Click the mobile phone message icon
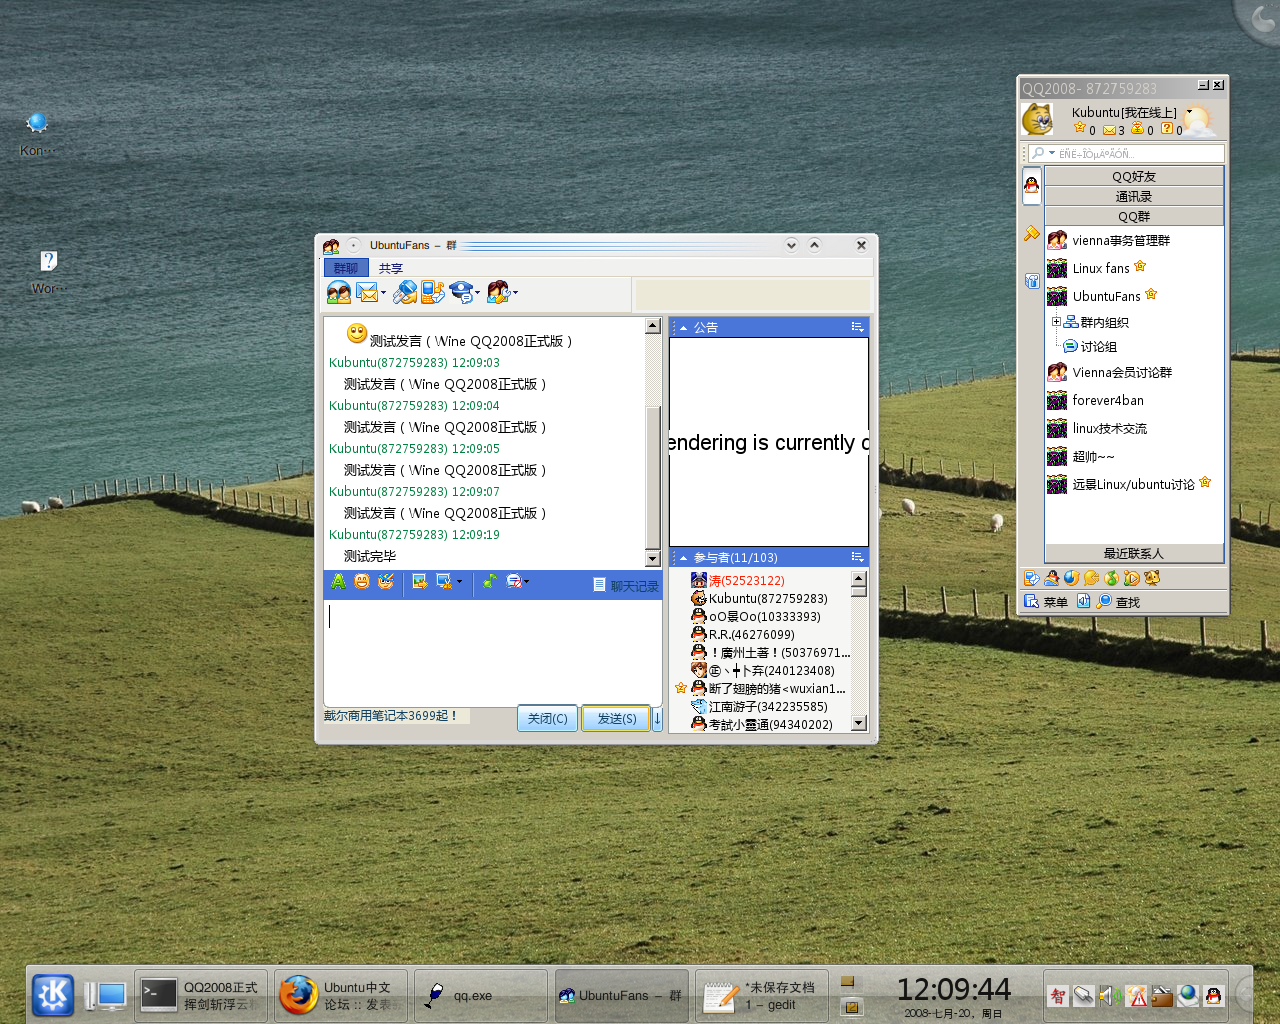Viewport: 1280px width, 1024px height. 432,292
